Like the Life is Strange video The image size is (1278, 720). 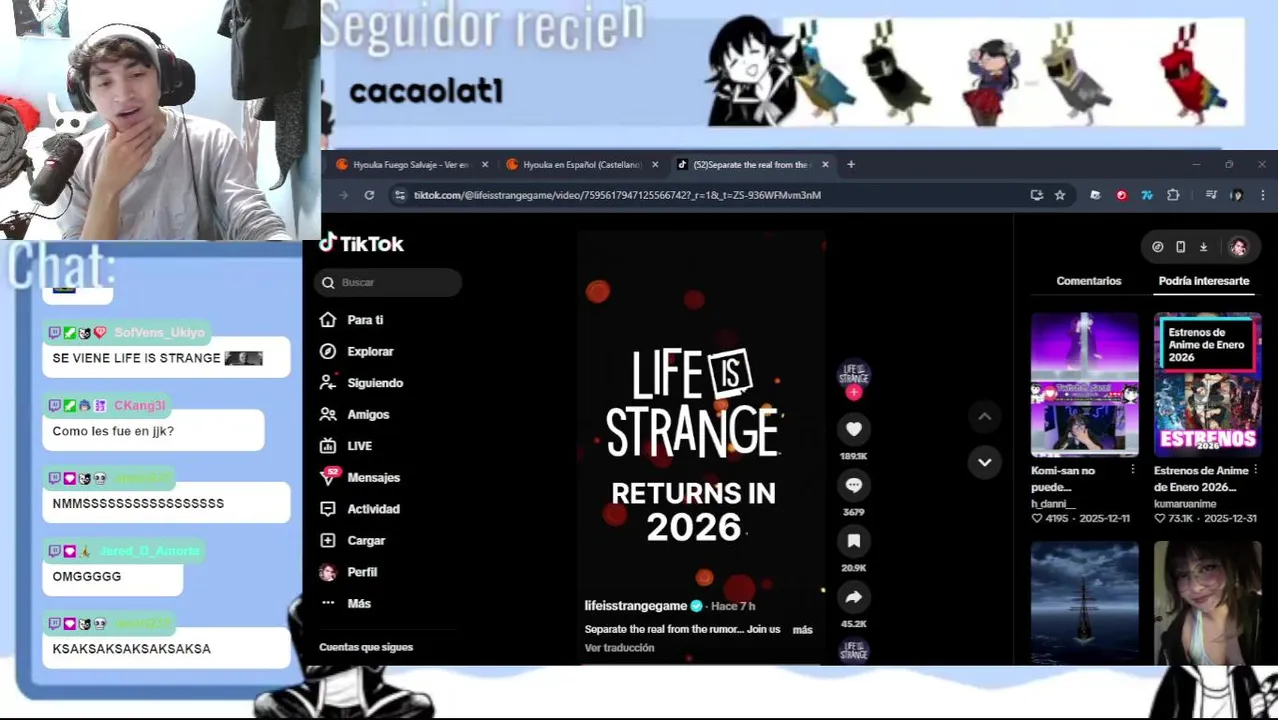(853, 429)
